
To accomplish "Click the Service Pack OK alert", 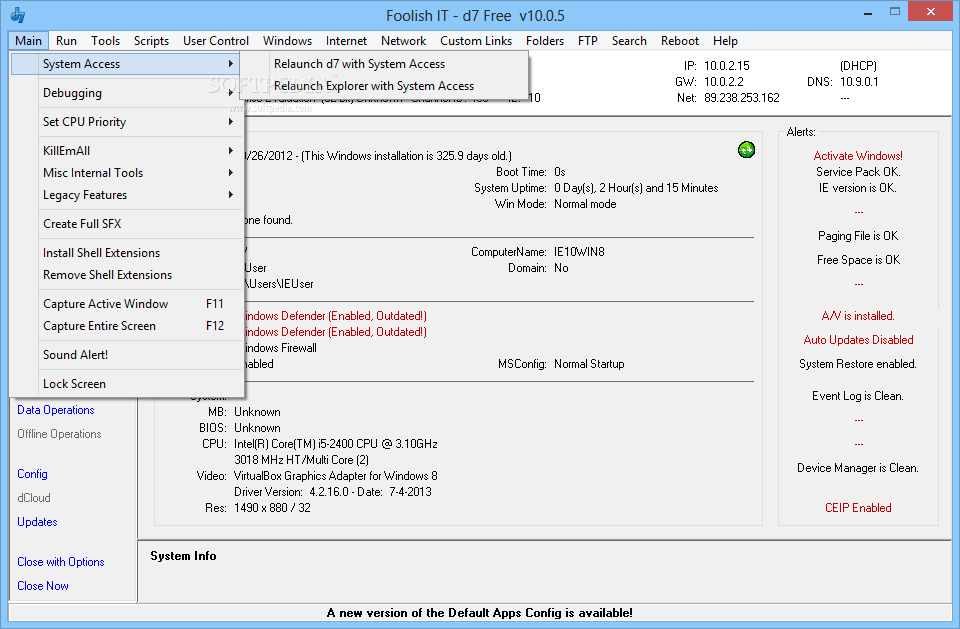I will (858, 171).
